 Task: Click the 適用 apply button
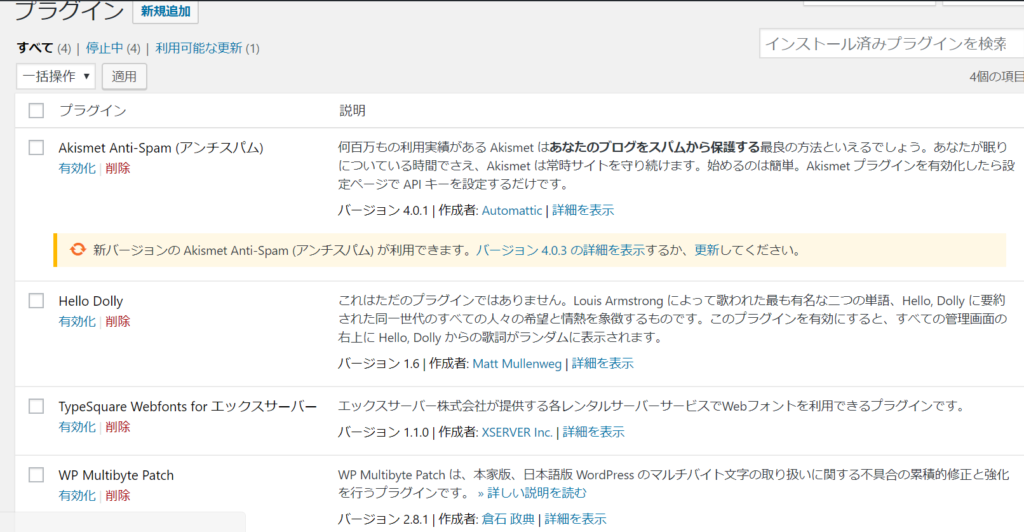124,76
